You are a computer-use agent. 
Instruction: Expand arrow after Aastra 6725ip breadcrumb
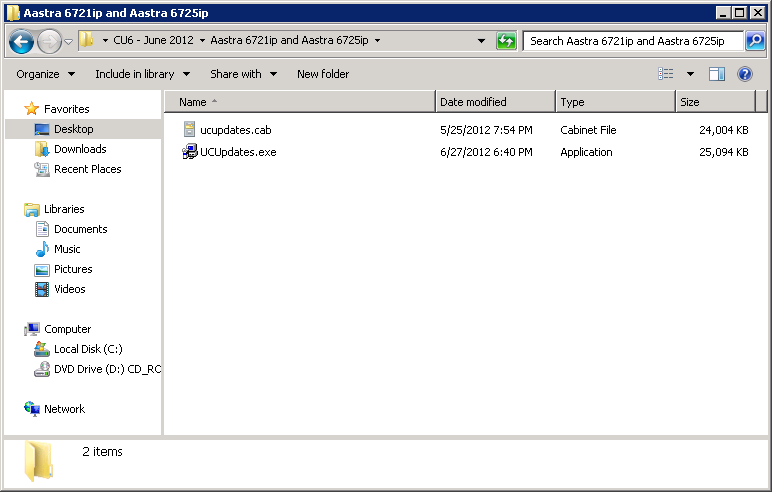point(377,41)
